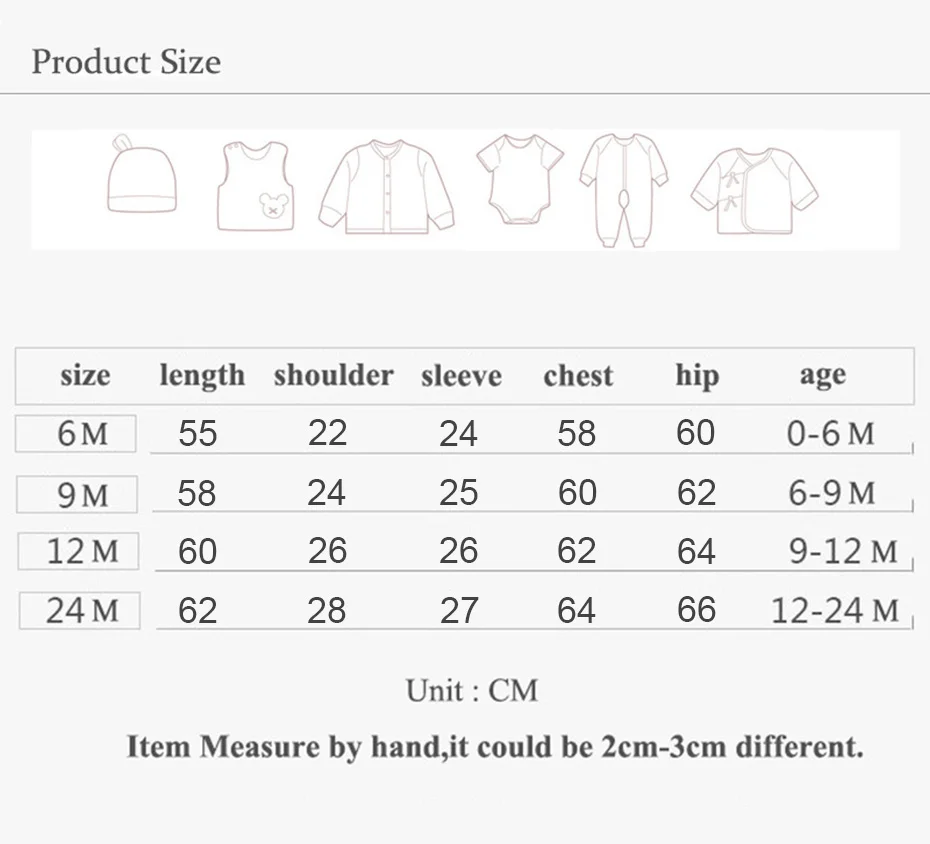Image resolution: width=930 pixels, height=844 pixels.
Task: Click the shoulder column header
Action: point(334,375)
